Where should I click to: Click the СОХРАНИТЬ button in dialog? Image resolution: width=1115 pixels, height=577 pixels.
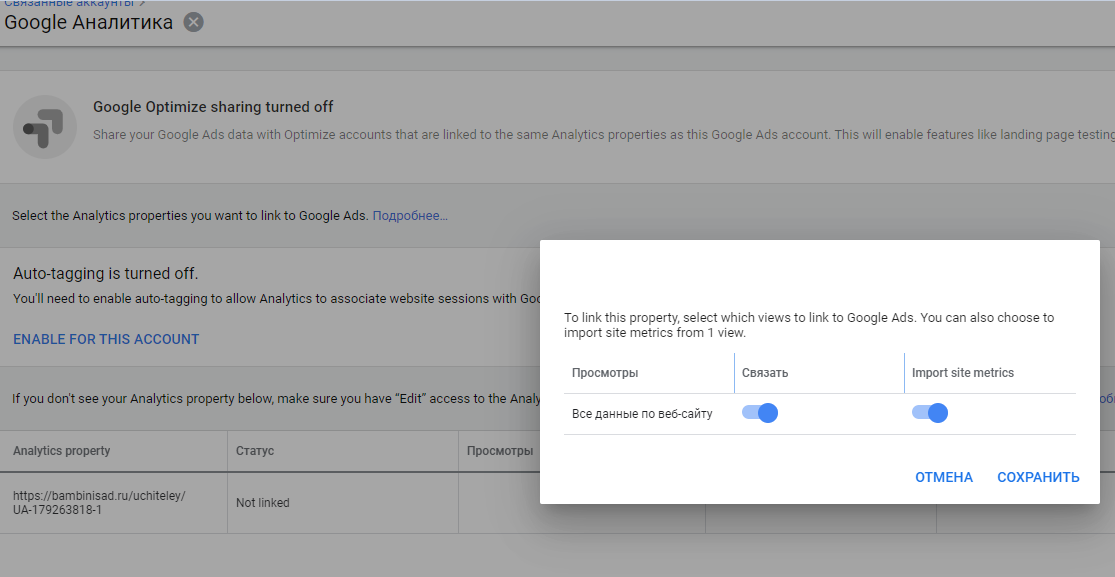(x=1038, y=477)
